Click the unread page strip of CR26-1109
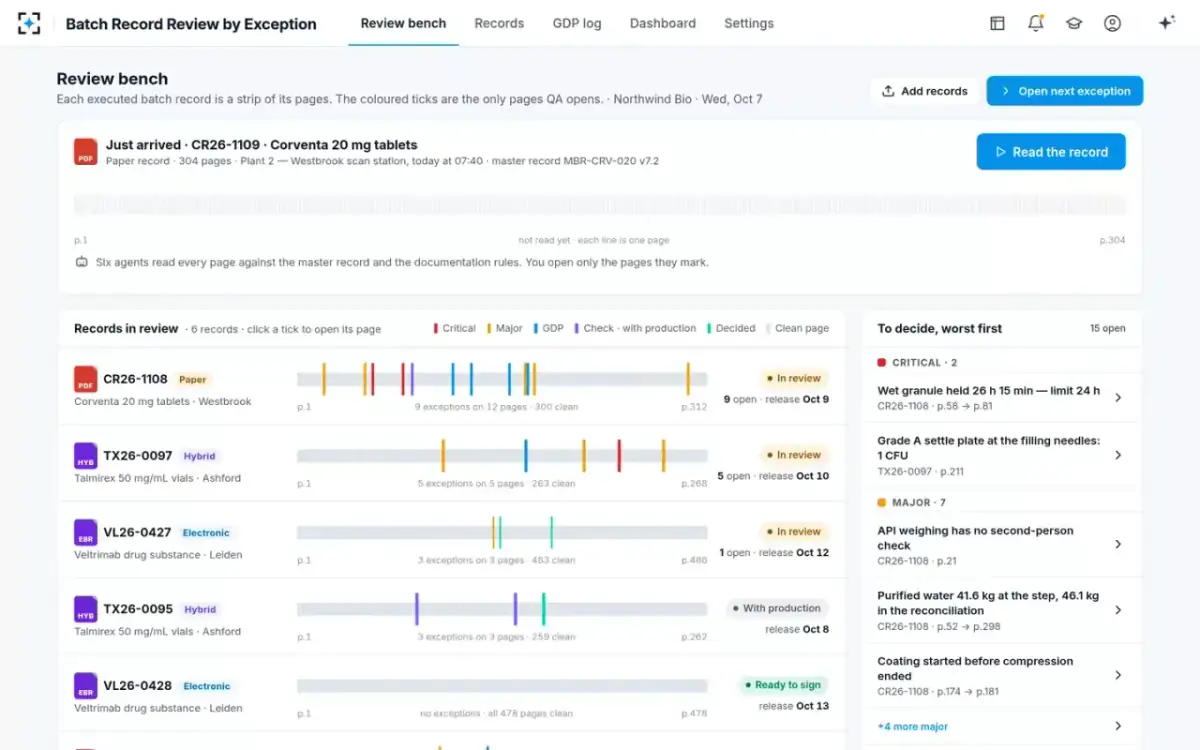Image resolution: width=1200 pixels, height=750 pixels. (x=600, y=205)
